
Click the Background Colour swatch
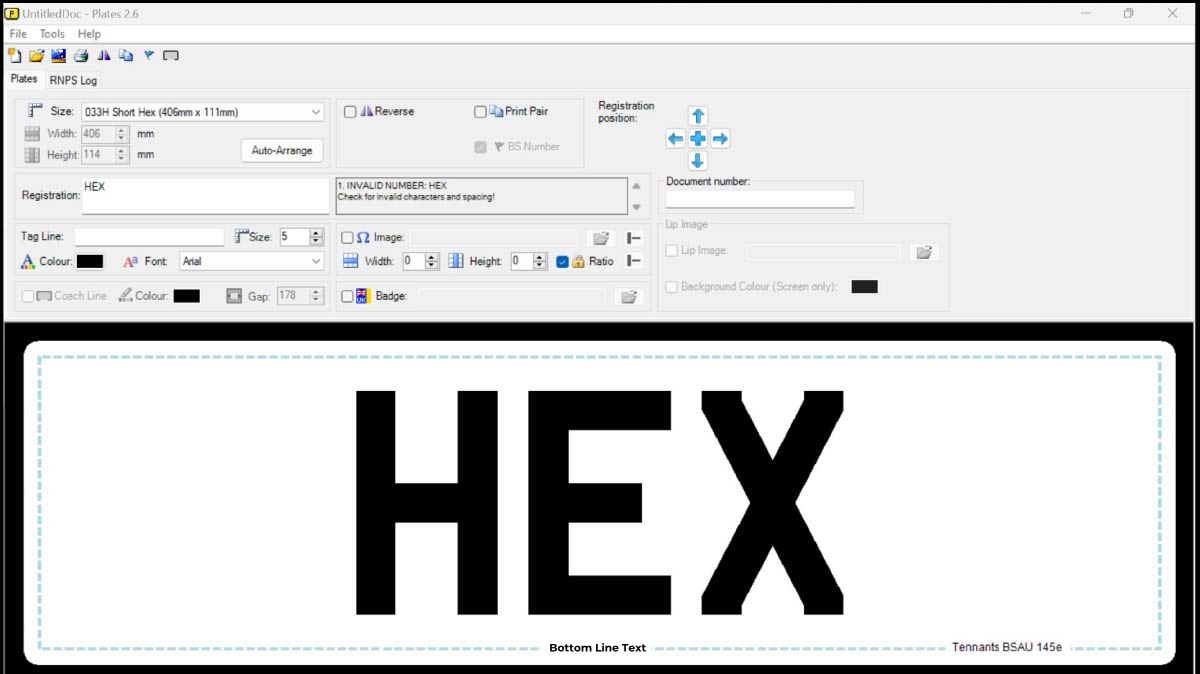click(864, 287)
